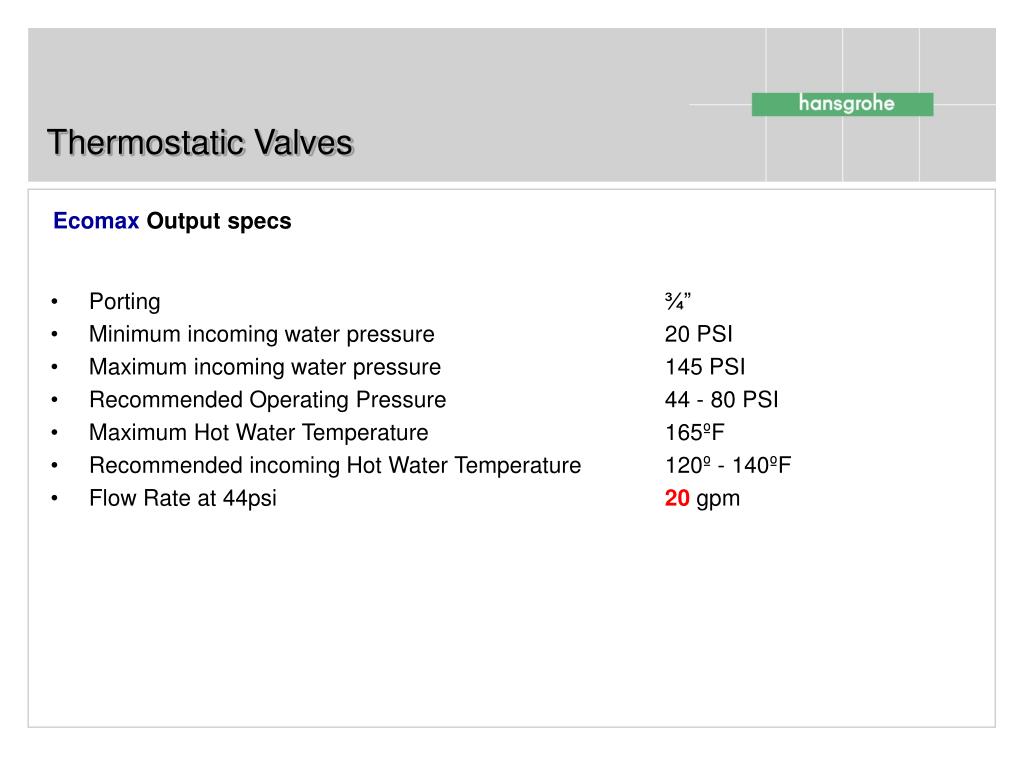Select Maximum incoming water pressure line
Viewport: 1024px width, 768px height.
[x=265, y=367]
